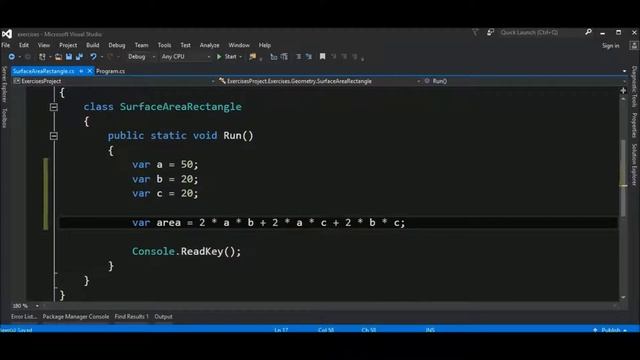Click the split editor handle above scrollbar
Image resolution: width=640 pixels, height=360 pixels.
click(623, 91)
